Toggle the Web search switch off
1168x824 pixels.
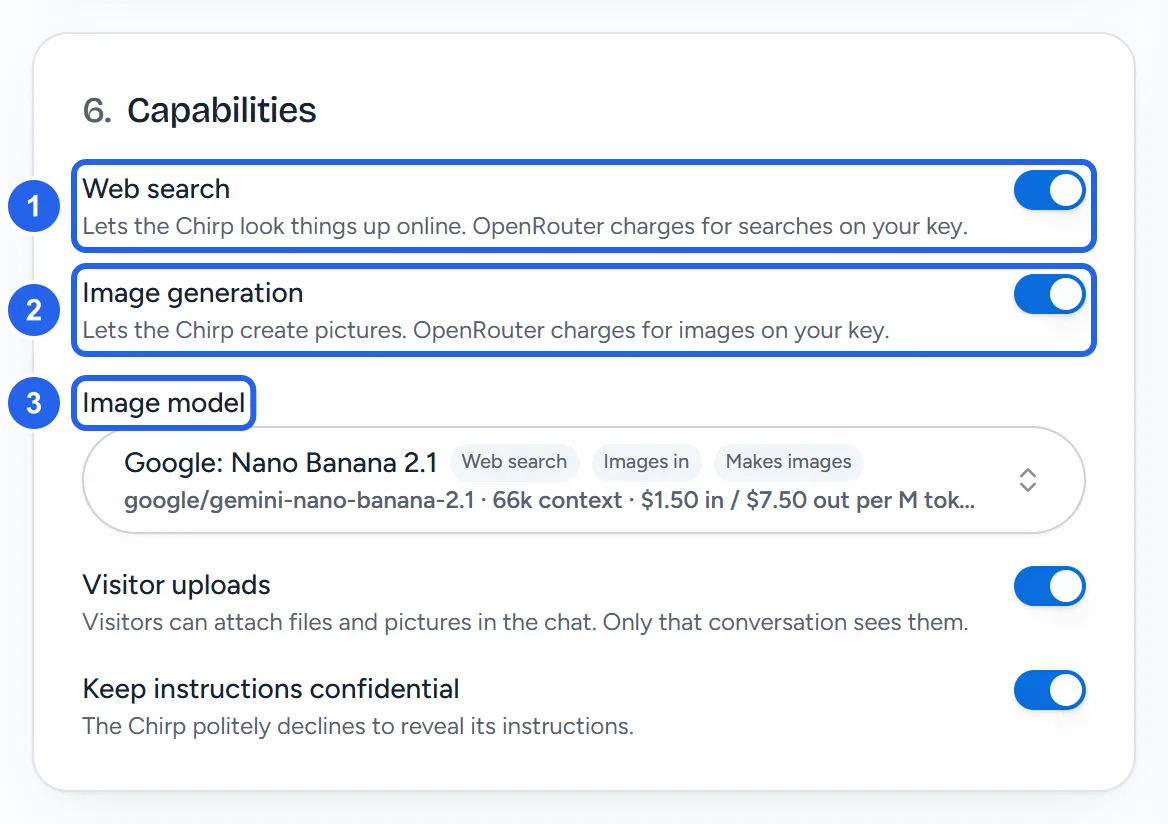[x=1049, y=190]
